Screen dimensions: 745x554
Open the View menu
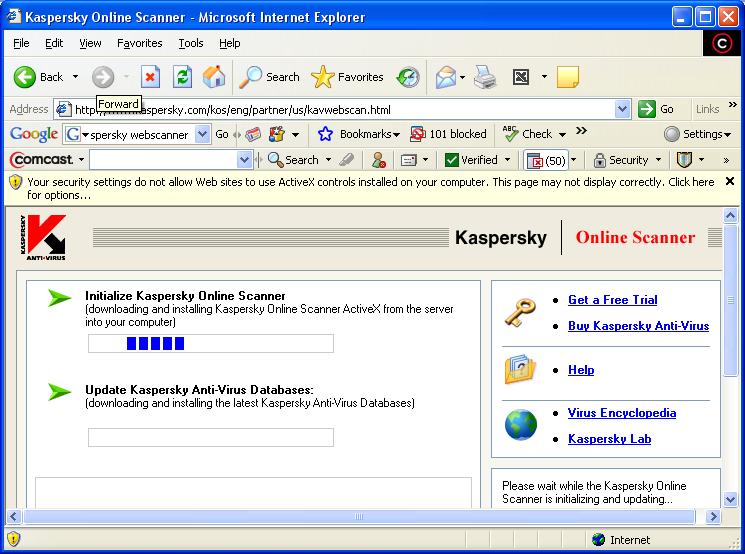(x=90, y=43)
